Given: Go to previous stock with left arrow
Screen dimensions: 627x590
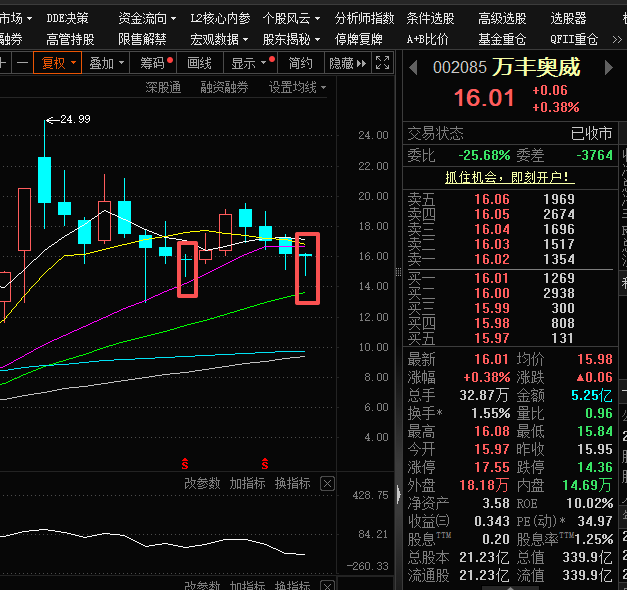Looking at the screenshot, I should (413, 67).
